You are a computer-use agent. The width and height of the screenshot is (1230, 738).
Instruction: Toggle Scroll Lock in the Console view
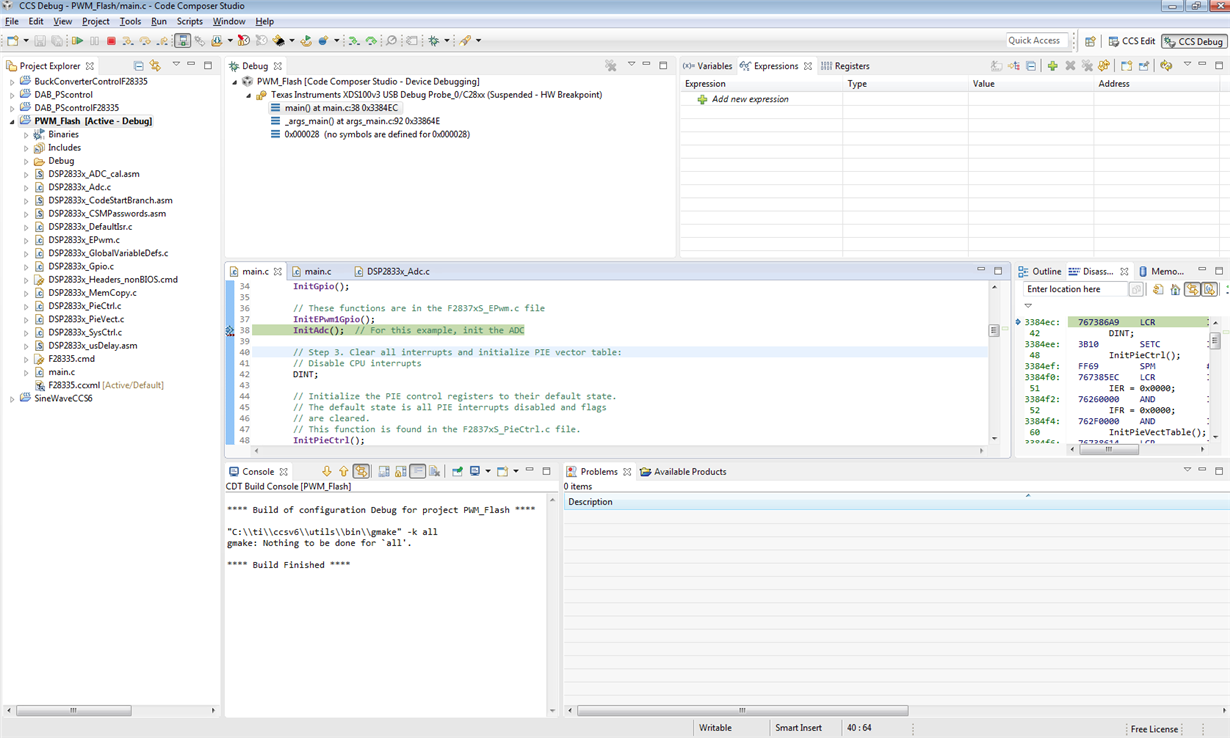point(399,471)
